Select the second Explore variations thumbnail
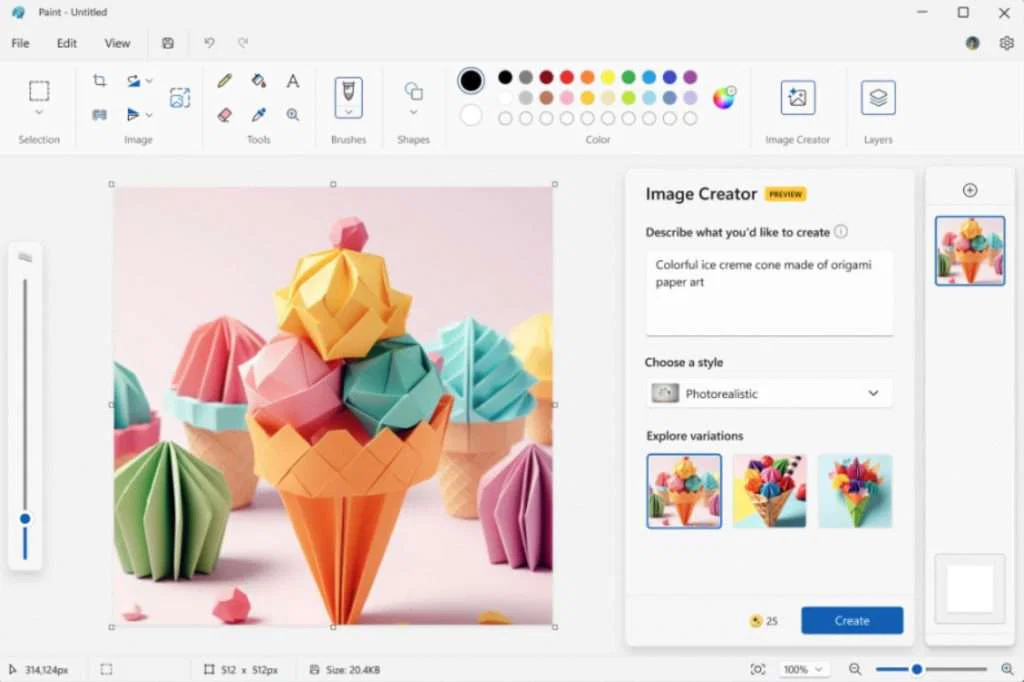 (769, 491)
